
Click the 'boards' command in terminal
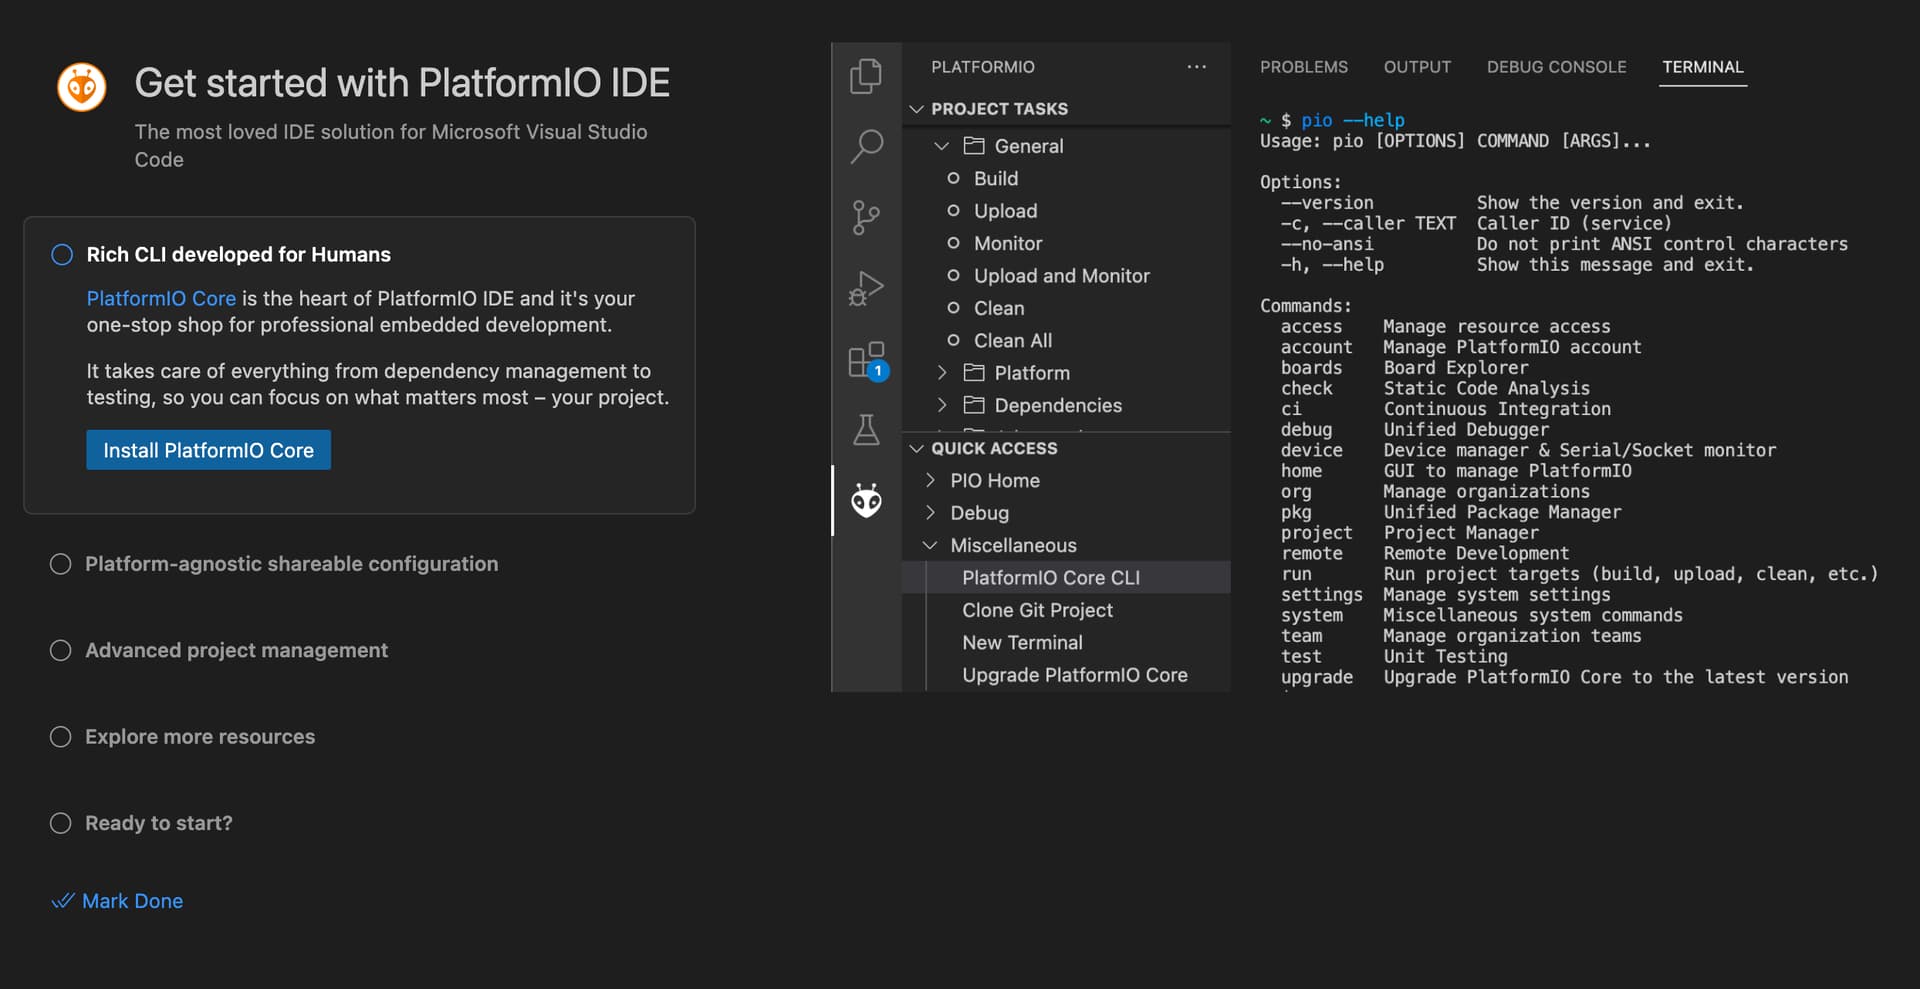coord(1311,368)
